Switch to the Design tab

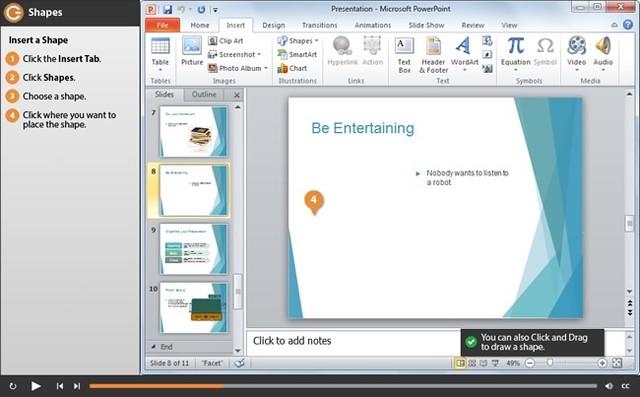click(x=273, y=25)
